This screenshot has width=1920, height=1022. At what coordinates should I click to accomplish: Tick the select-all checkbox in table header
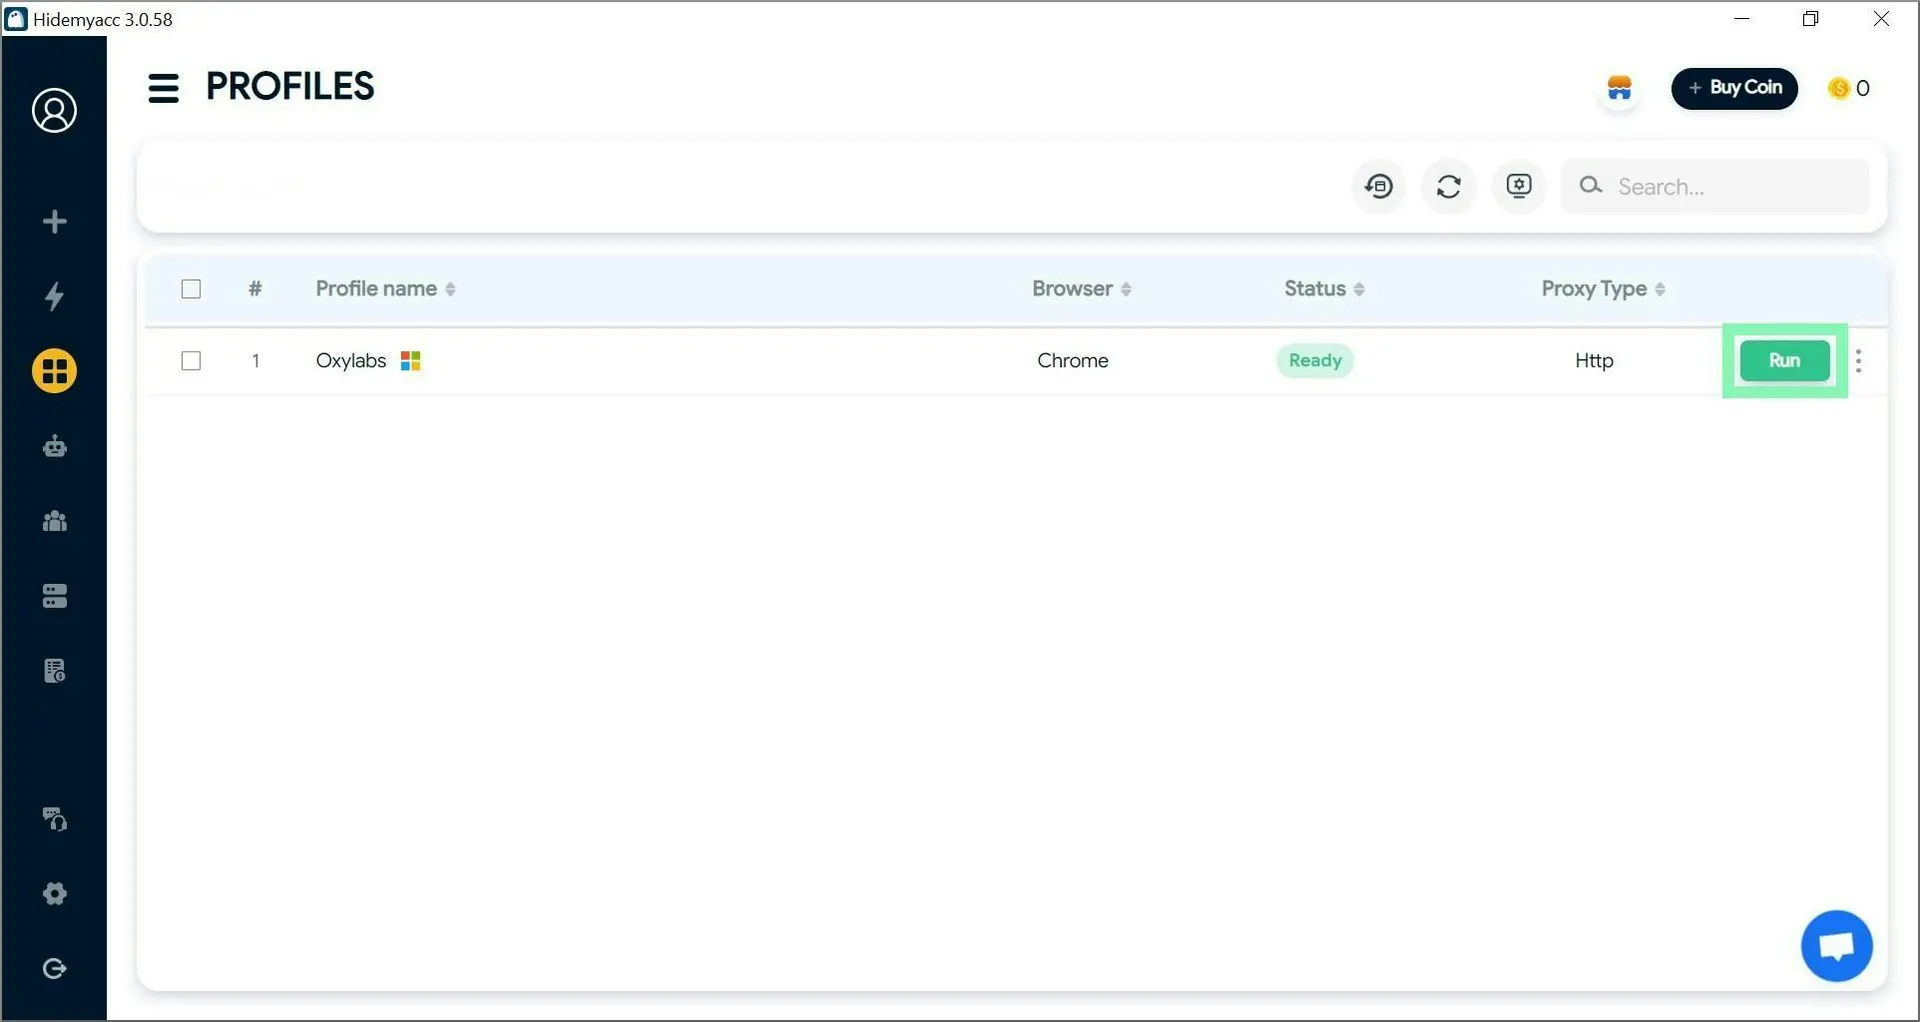click(x=191, y=289)
